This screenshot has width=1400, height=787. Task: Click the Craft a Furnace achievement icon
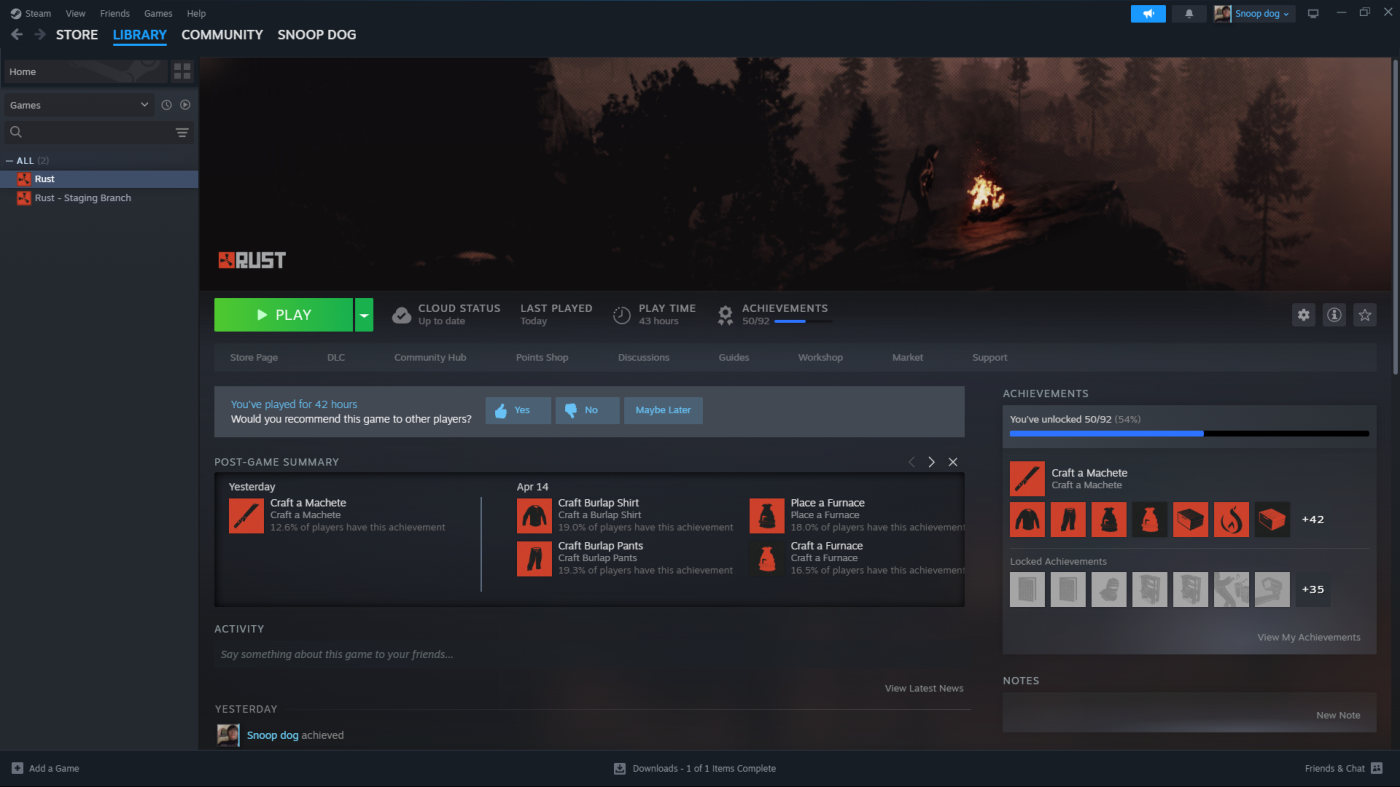767,559
